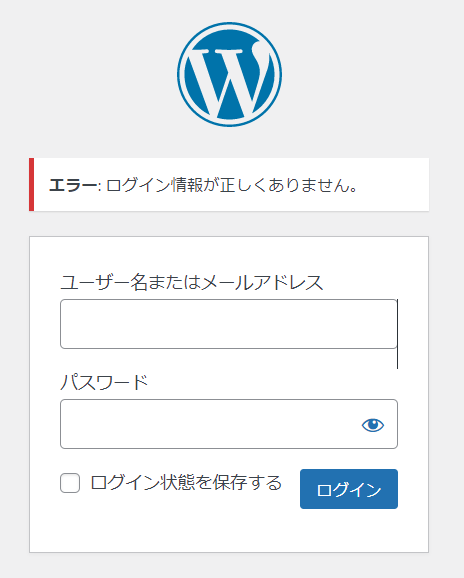Click the ログイン状態を保存する label text
This screenshot has width=464, height=578.
[x=186, y=483]
